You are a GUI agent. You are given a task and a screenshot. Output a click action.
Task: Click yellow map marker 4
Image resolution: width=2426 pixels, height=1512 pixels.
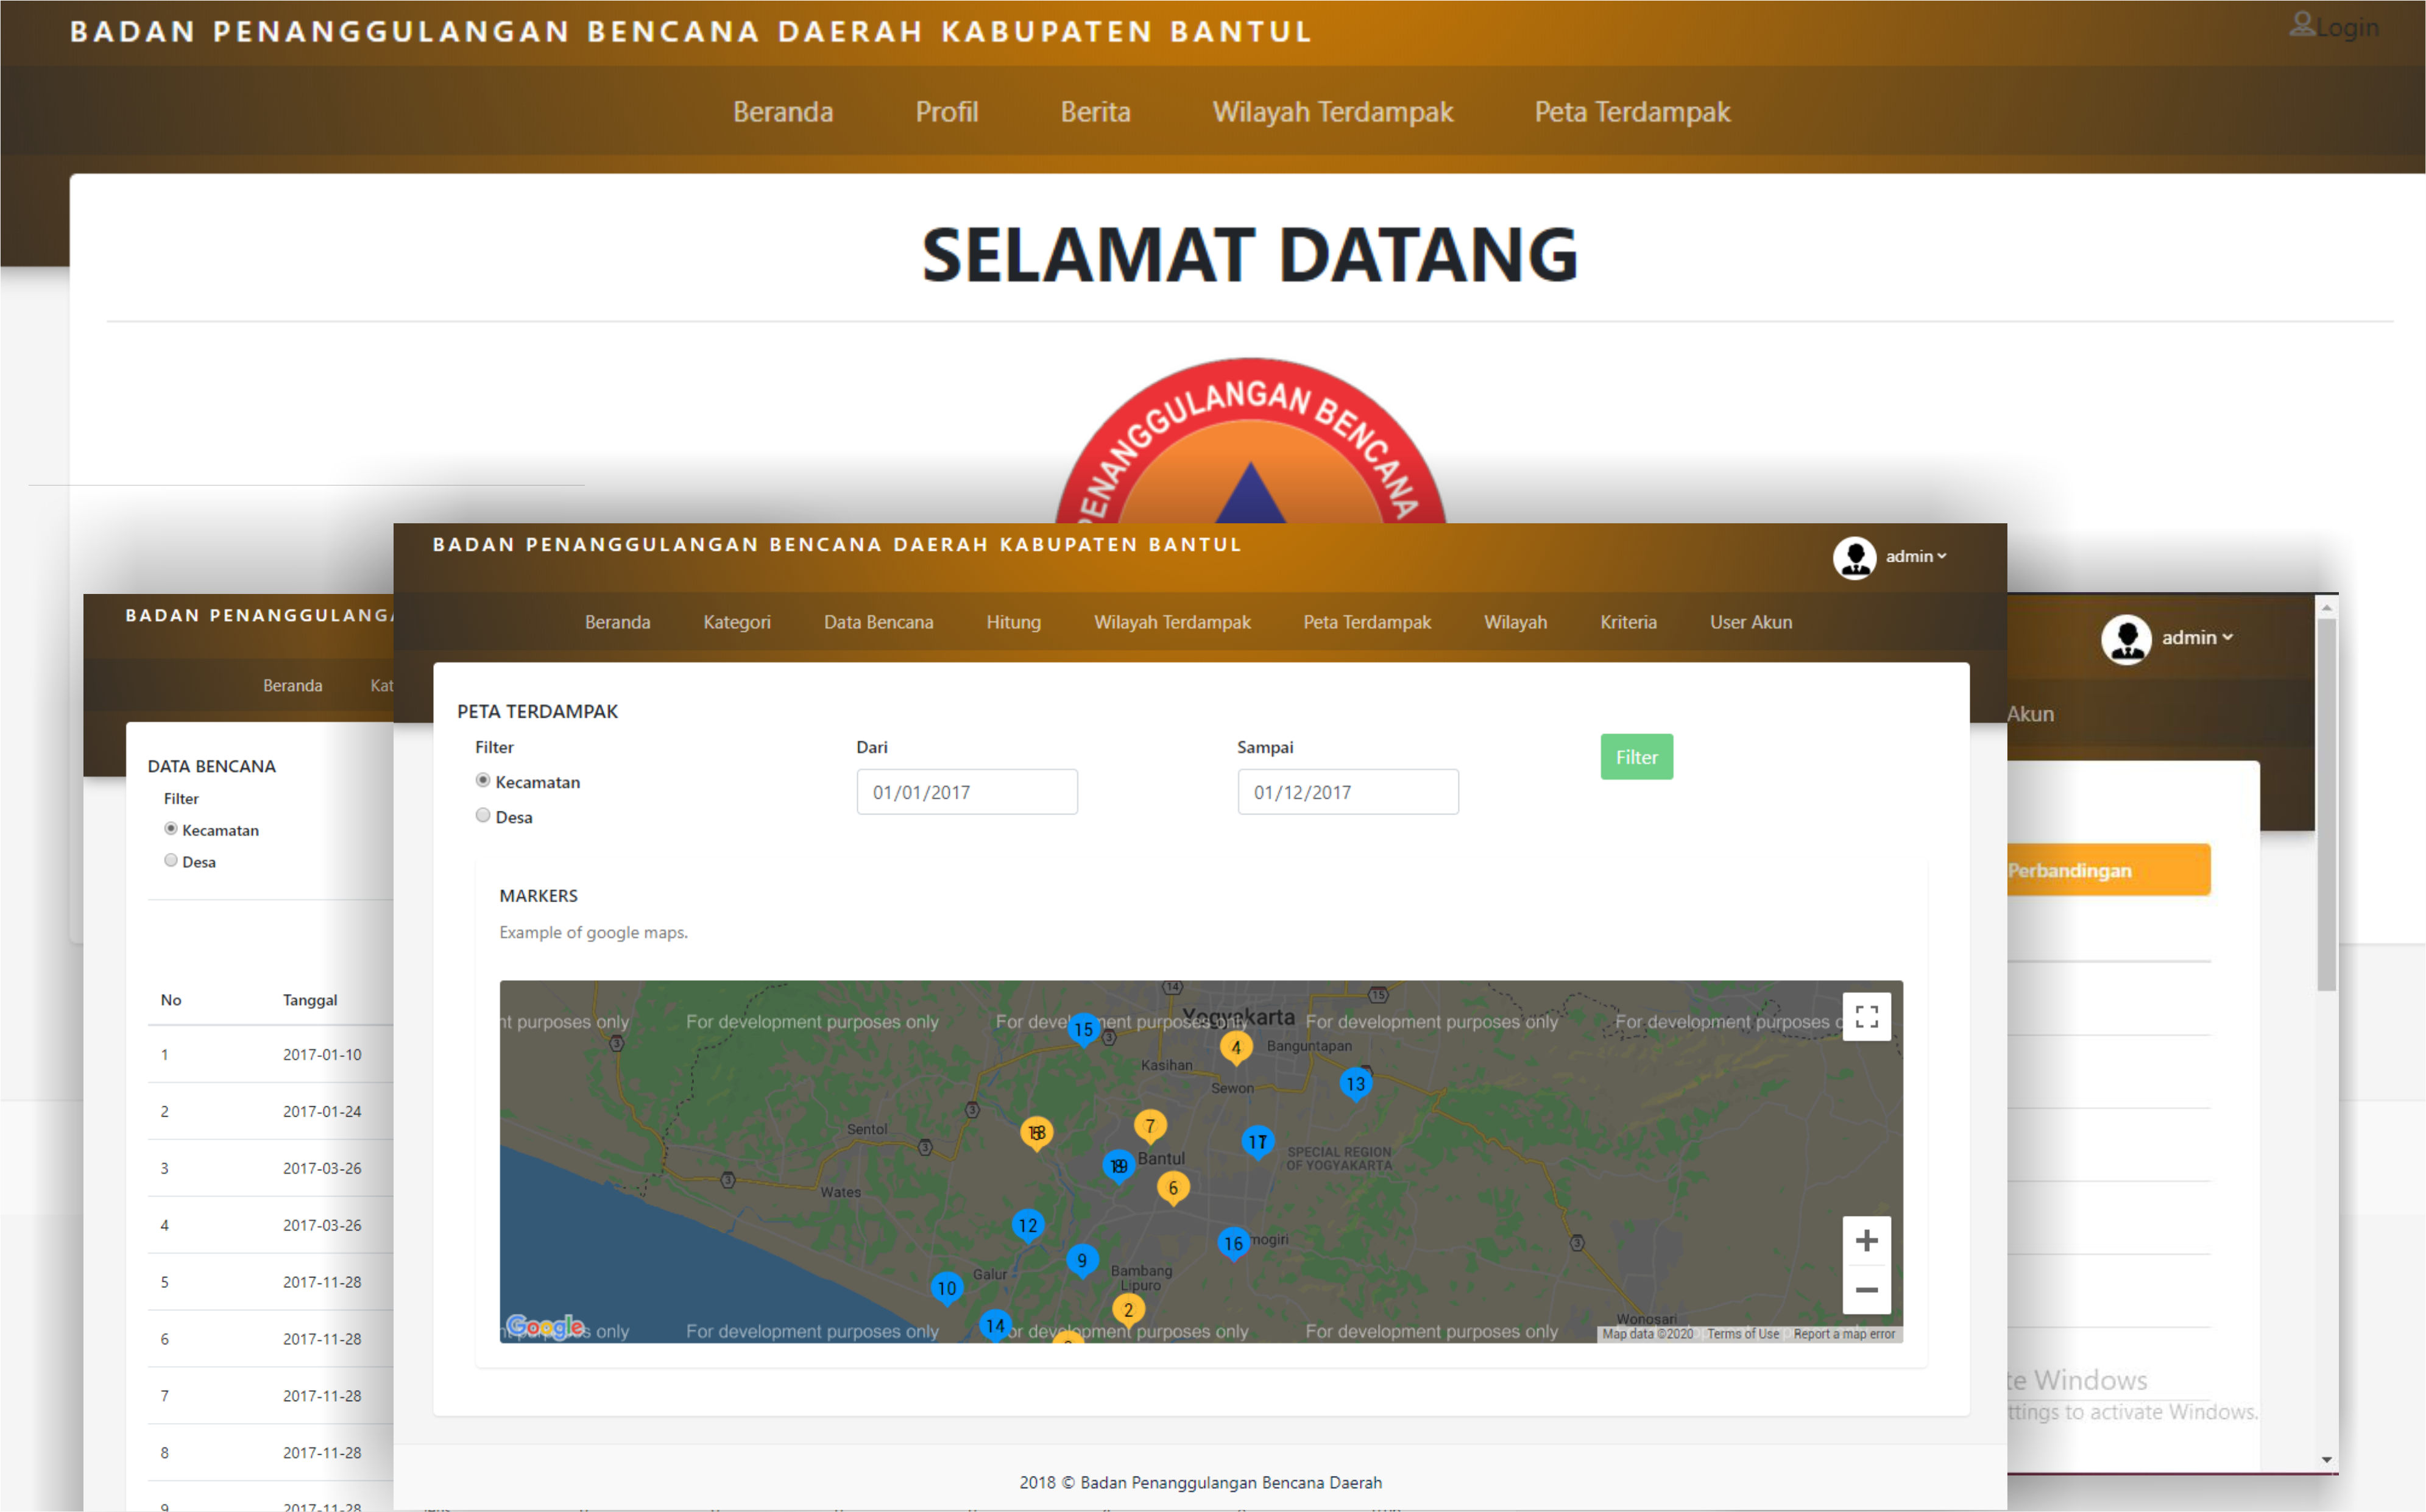1235,1047
